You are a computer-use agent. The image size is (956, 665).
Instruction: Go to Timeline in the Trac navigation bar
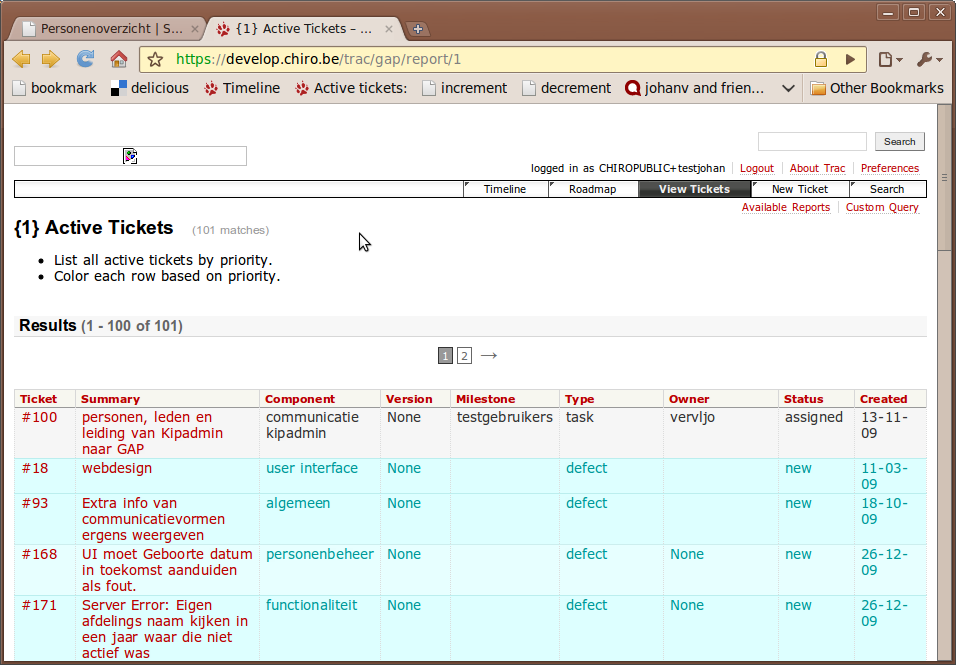505,189
